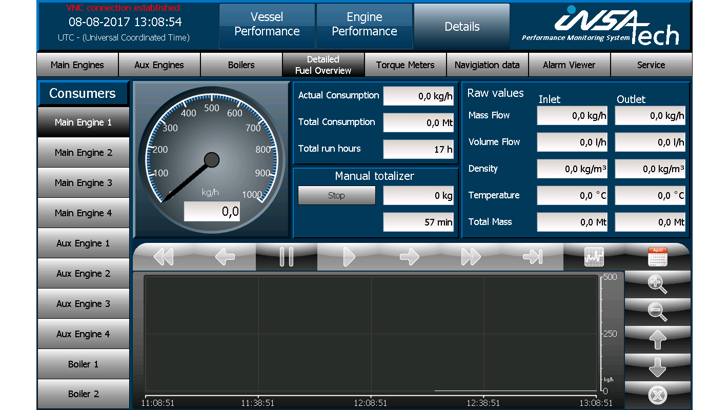Image resolution: width=728 pixels, height=410 pixels.
Task: Click the Raw values heading
Action: click(x=495, y=93)
